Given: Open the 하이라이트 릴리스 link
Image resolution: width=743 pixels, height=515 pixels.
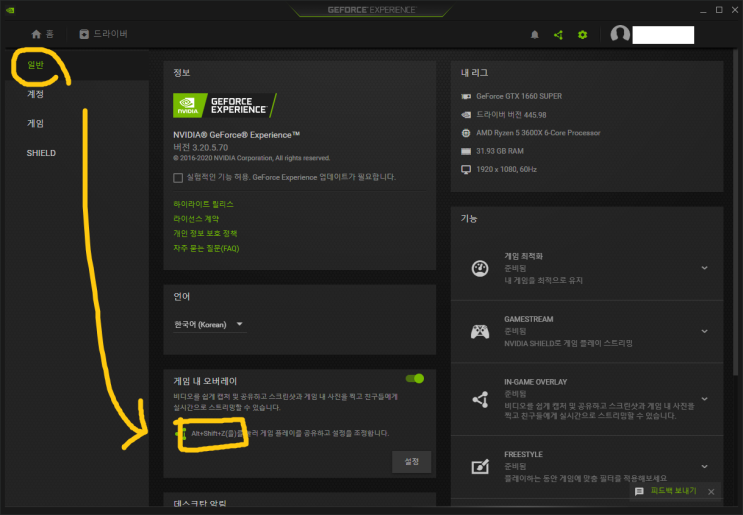Looking at the screenshot, I should 203,204.
